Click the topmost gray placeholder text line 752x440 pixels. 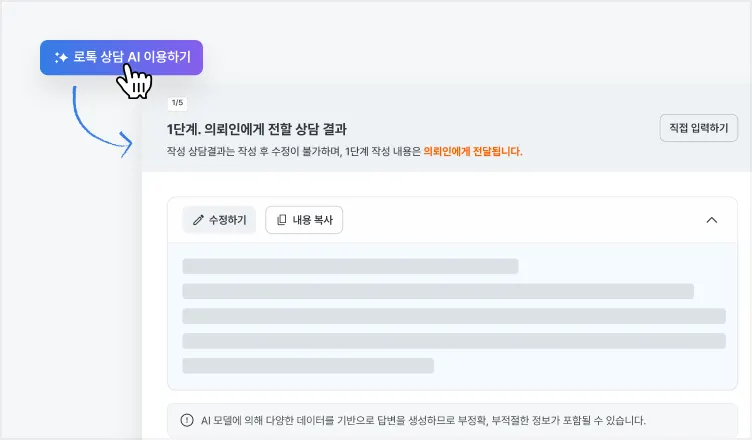click(x=350, y=266)
